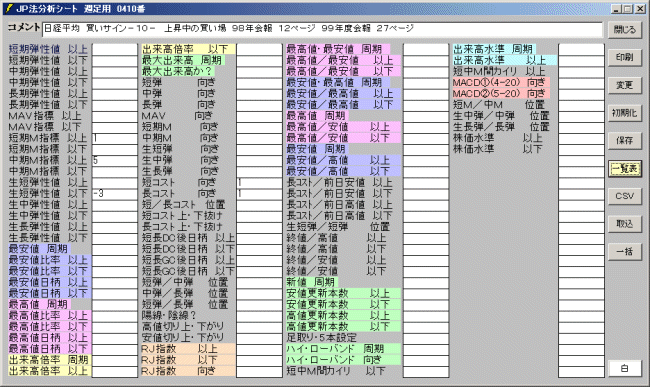Click the 閉じる button
This screenshot has width=650, height=387.
pos(625,30)
